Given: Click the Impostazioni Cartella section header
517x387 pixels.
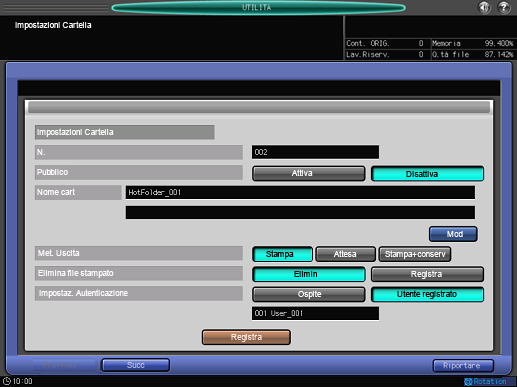Looking at the screenshot, I should 125,132.
